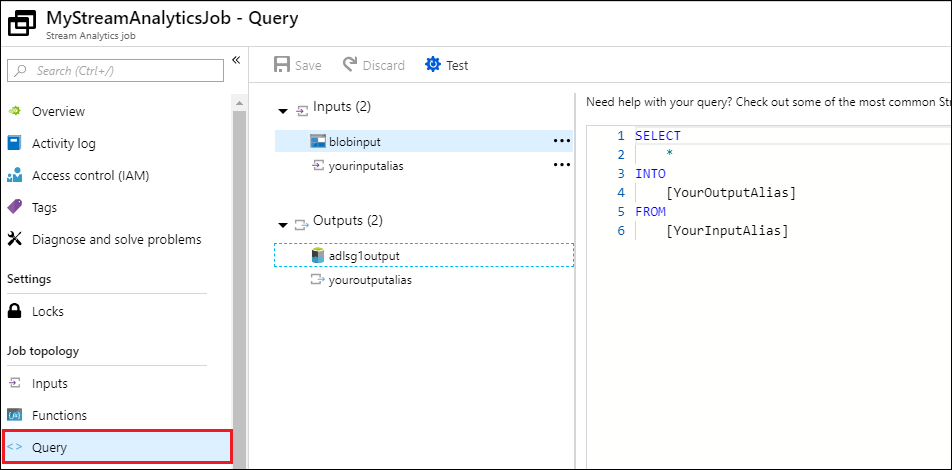Click line number 6 in the editor gutter

(620, 231)
